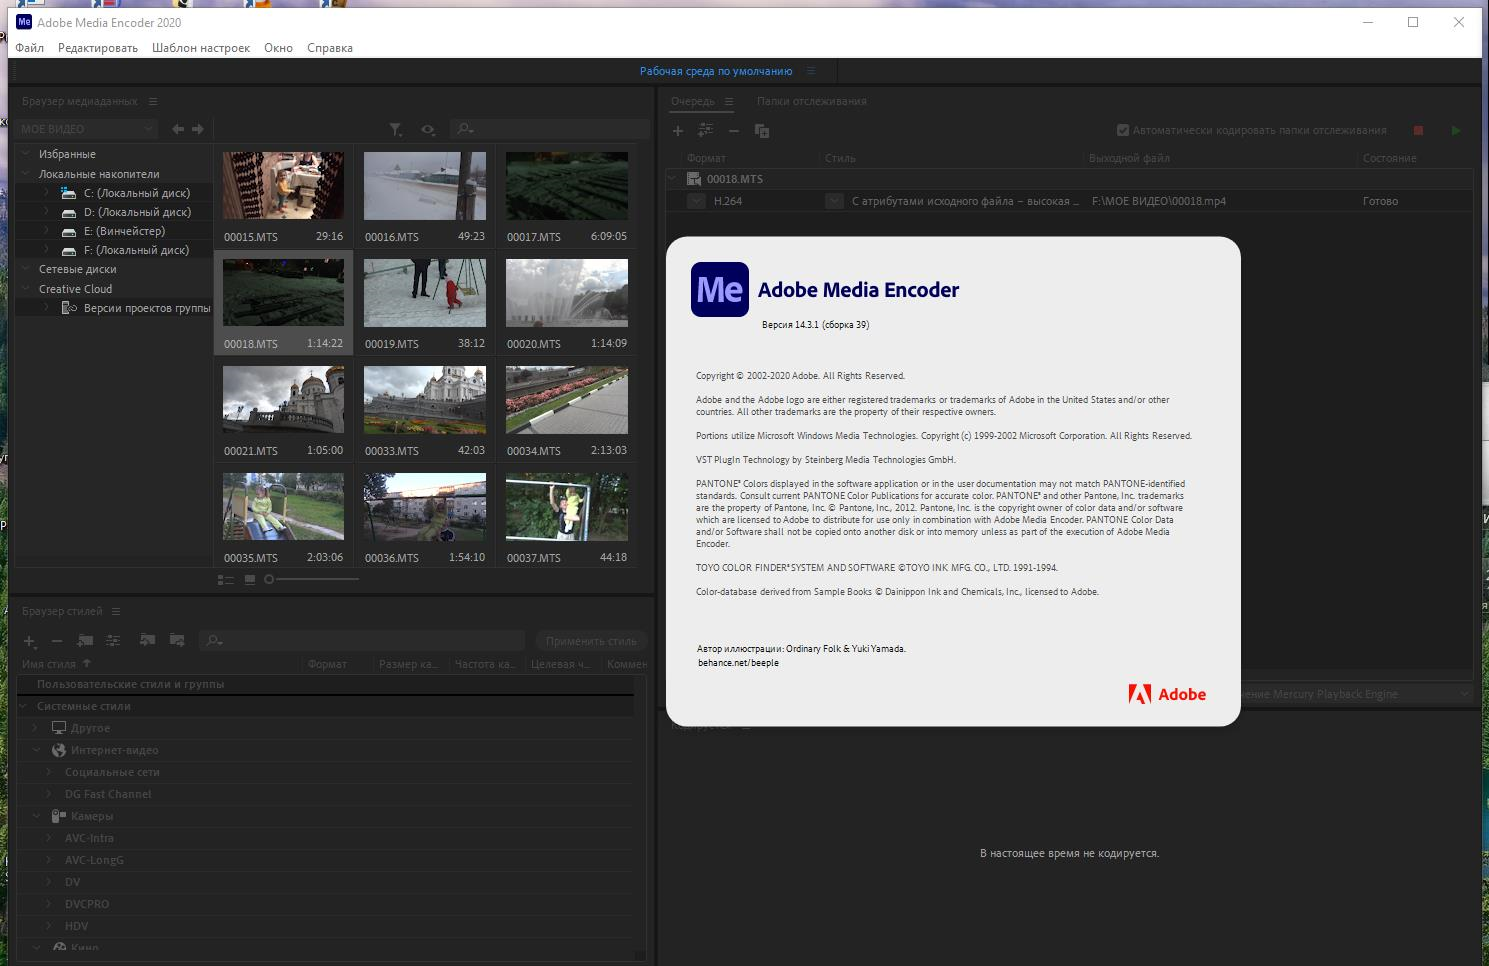
Task: Open the Окно menu
Action: (x=278, y=48)
